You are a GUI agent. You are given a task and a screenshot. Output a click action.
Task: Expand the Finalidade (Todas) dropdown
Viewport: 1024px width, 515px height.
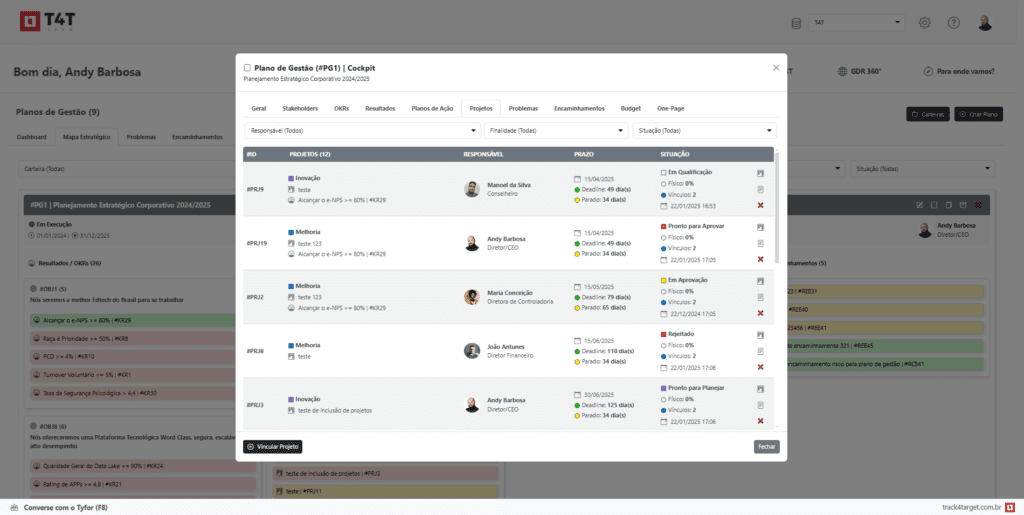point(556,131)
